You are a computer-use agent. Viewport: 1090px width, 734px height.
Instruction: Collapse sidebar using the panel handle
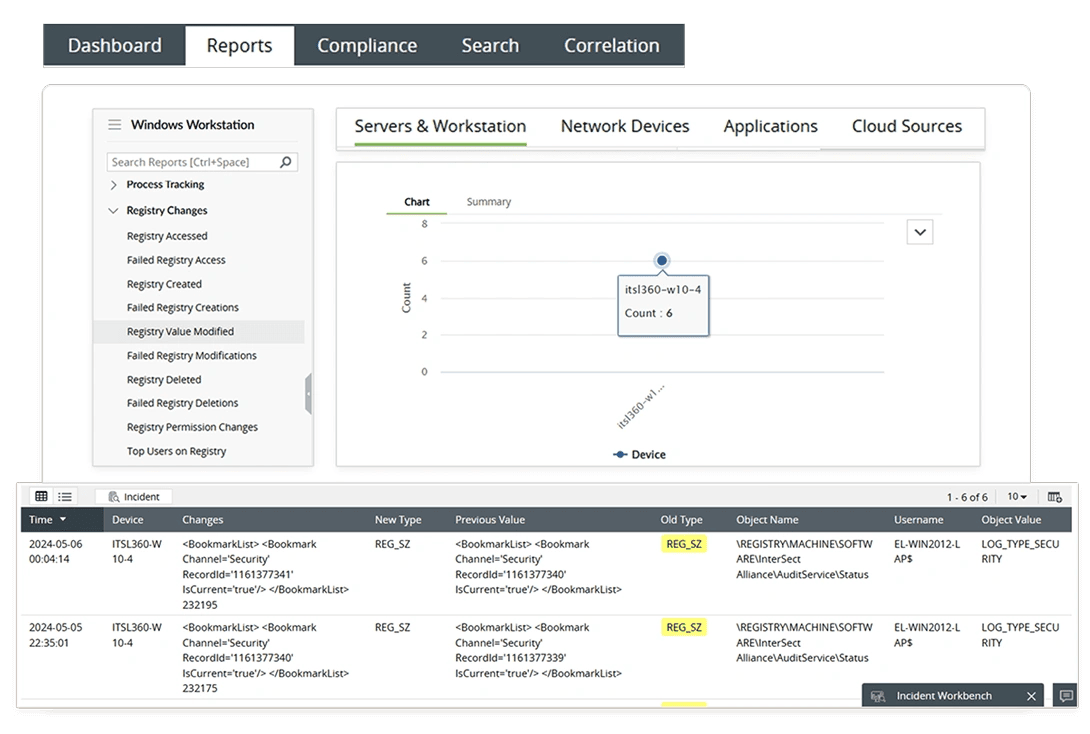[x=308, y=394]
